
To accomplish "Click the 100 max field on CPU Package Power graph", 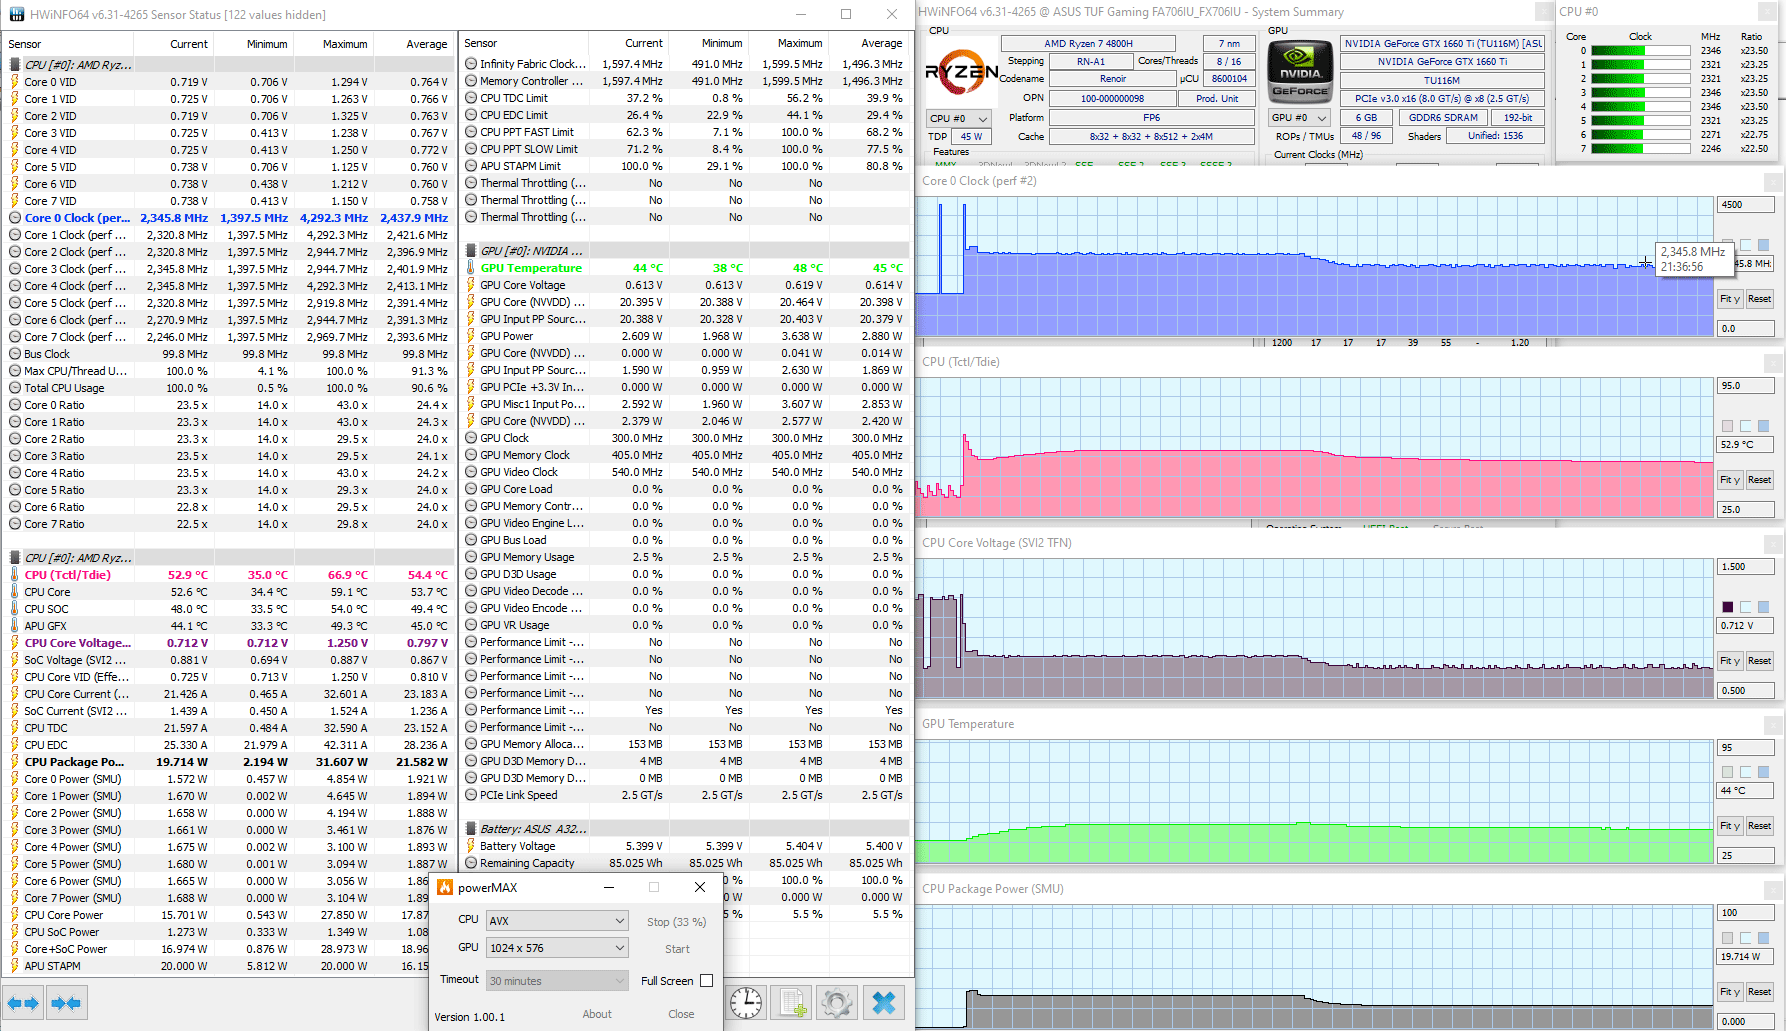I will click(x=1745, y=913).
